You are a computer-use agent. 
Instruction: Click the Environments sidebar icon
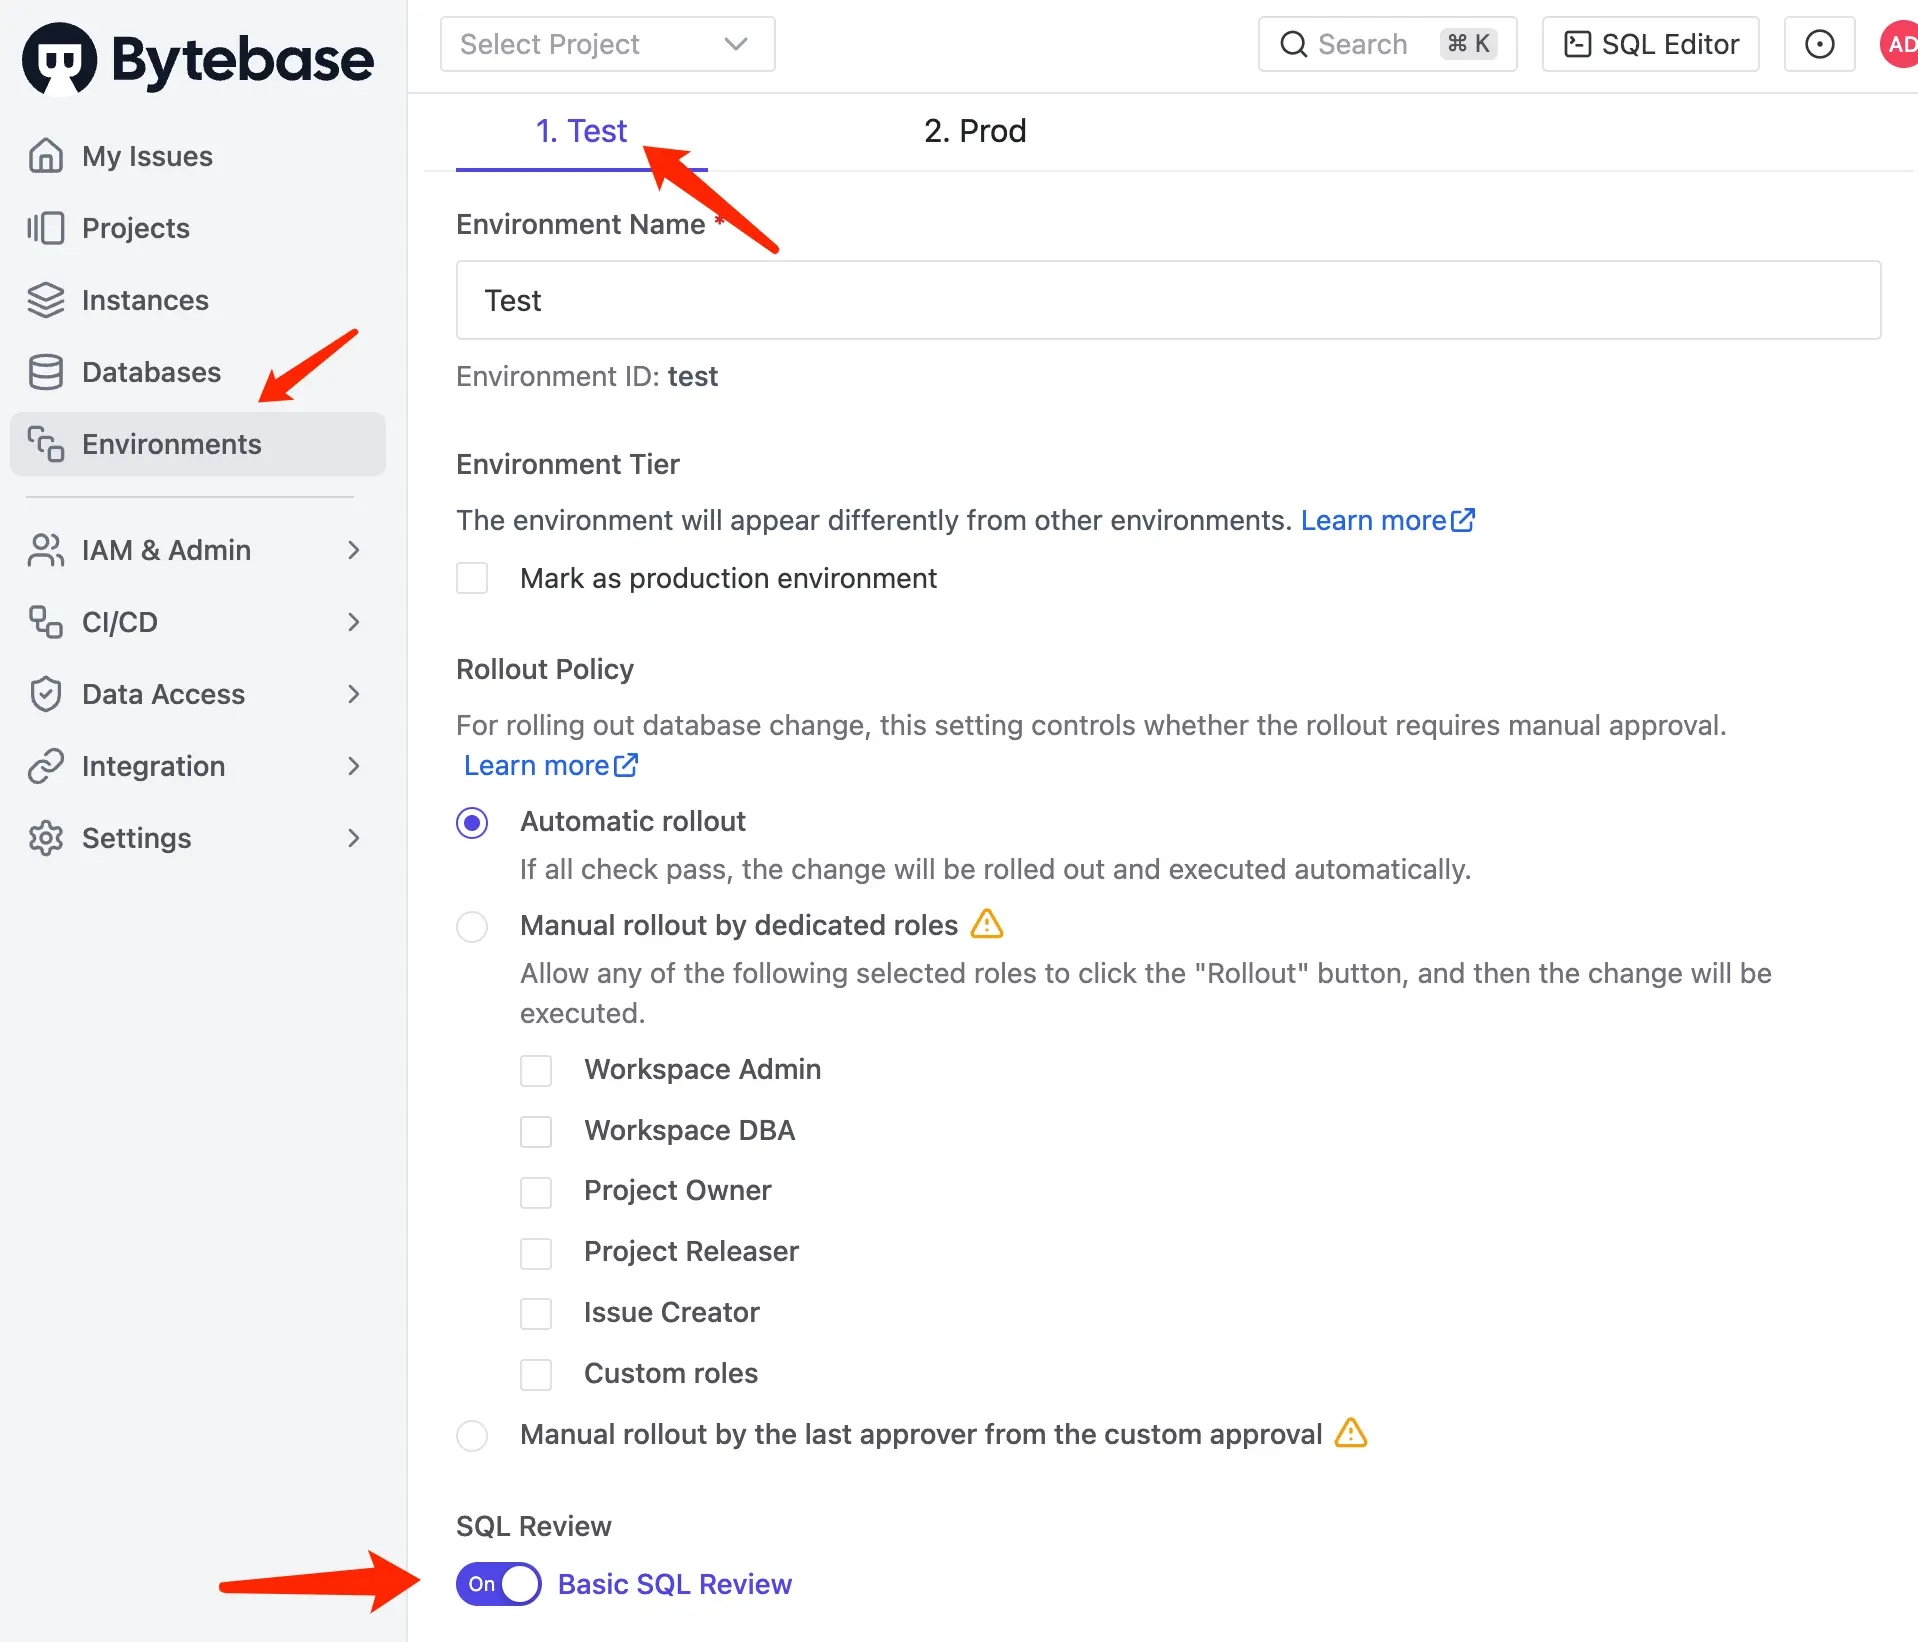pos(46,444)
